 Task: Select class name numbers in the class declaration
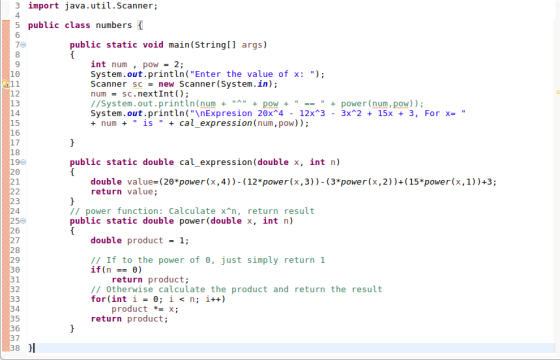[x=114, y=25]
